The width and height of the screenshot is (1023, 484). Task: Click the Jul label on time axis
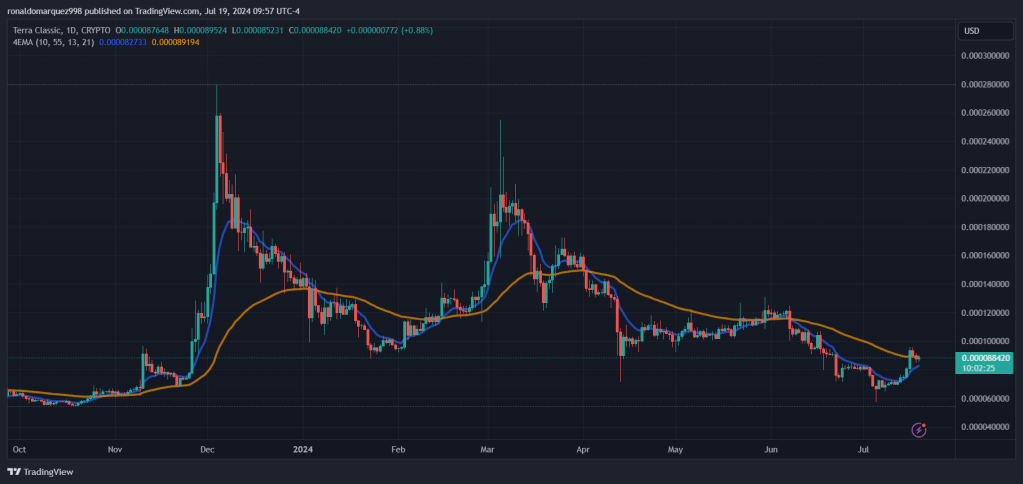[x=863, y=449]
